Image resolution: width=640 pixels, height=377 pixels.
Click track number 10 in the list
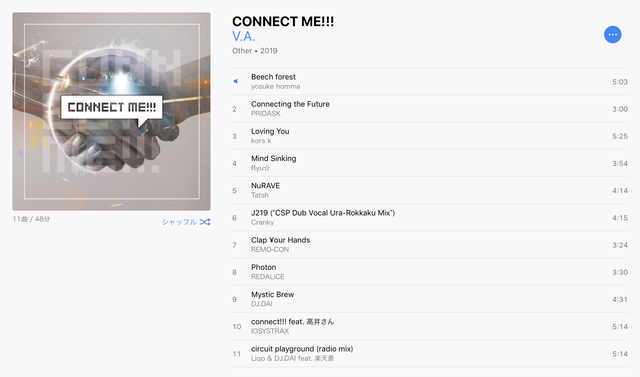(x=237, y=327)
